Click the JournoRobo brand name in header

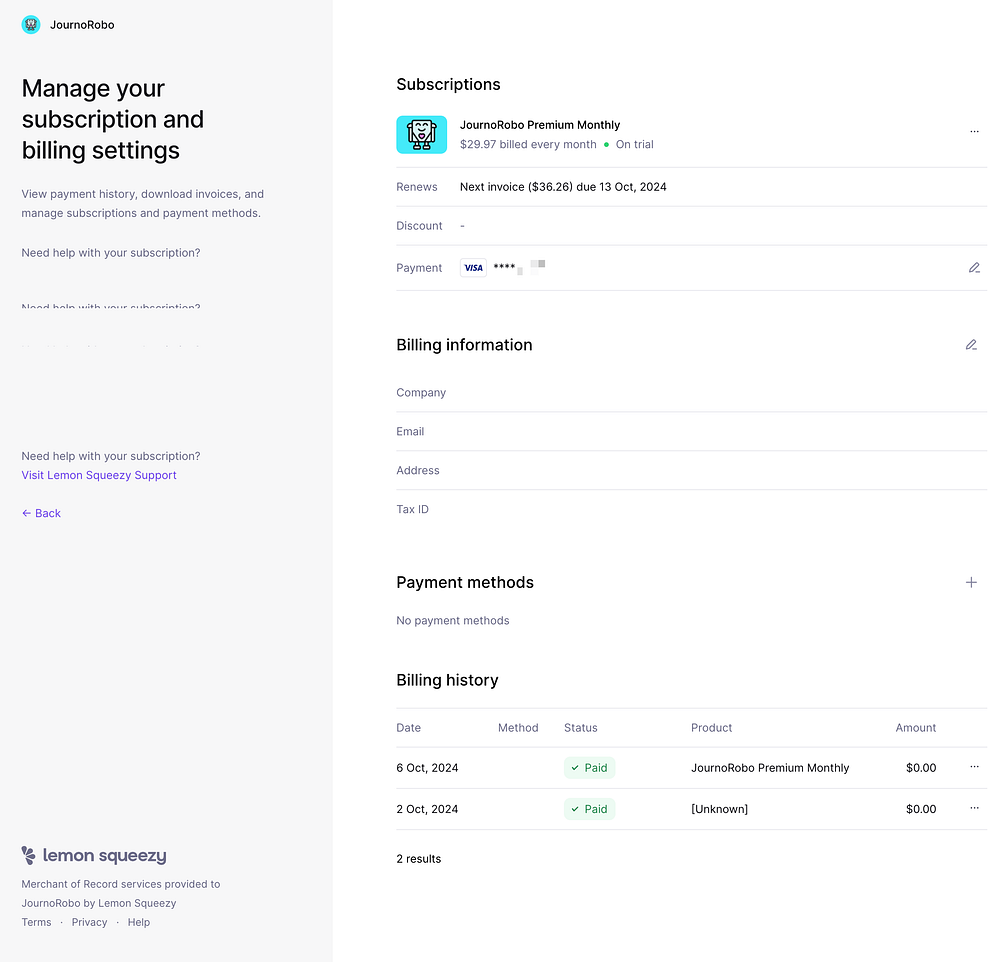point(82,25)
